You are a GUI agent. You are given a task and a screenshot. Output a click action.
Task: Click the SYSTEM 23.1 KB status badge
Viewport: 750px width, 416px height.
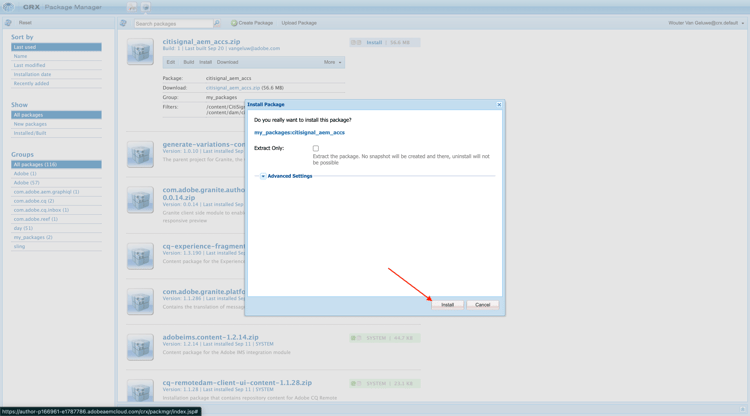click(385, 383)
